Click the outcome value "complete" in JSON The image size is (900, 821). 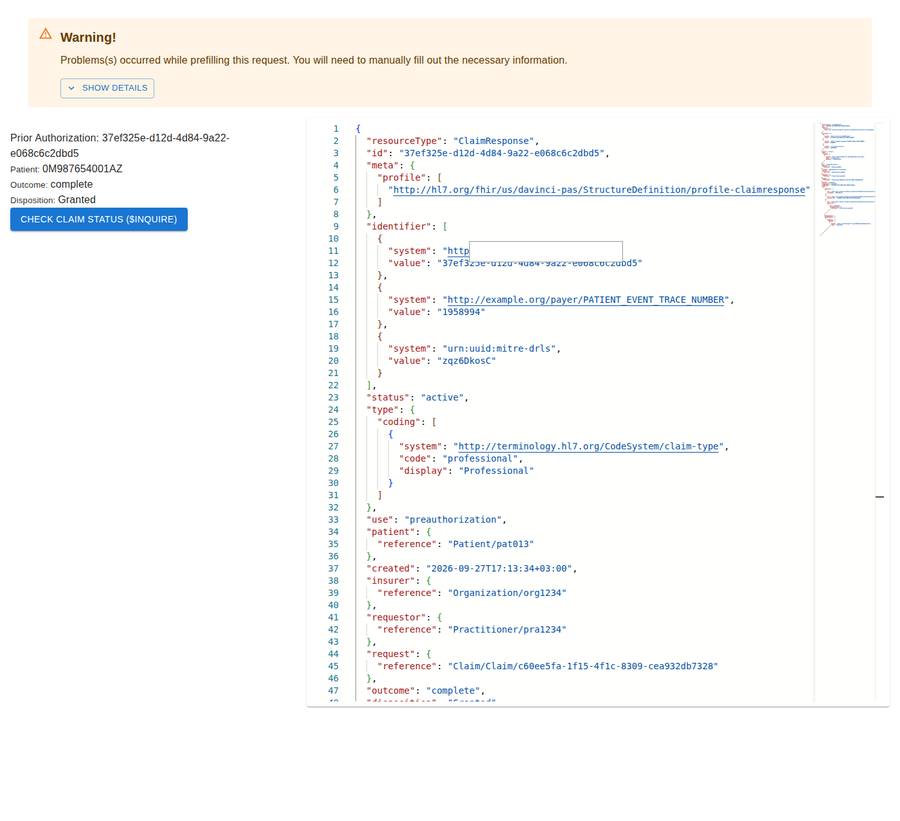point(453,690)
